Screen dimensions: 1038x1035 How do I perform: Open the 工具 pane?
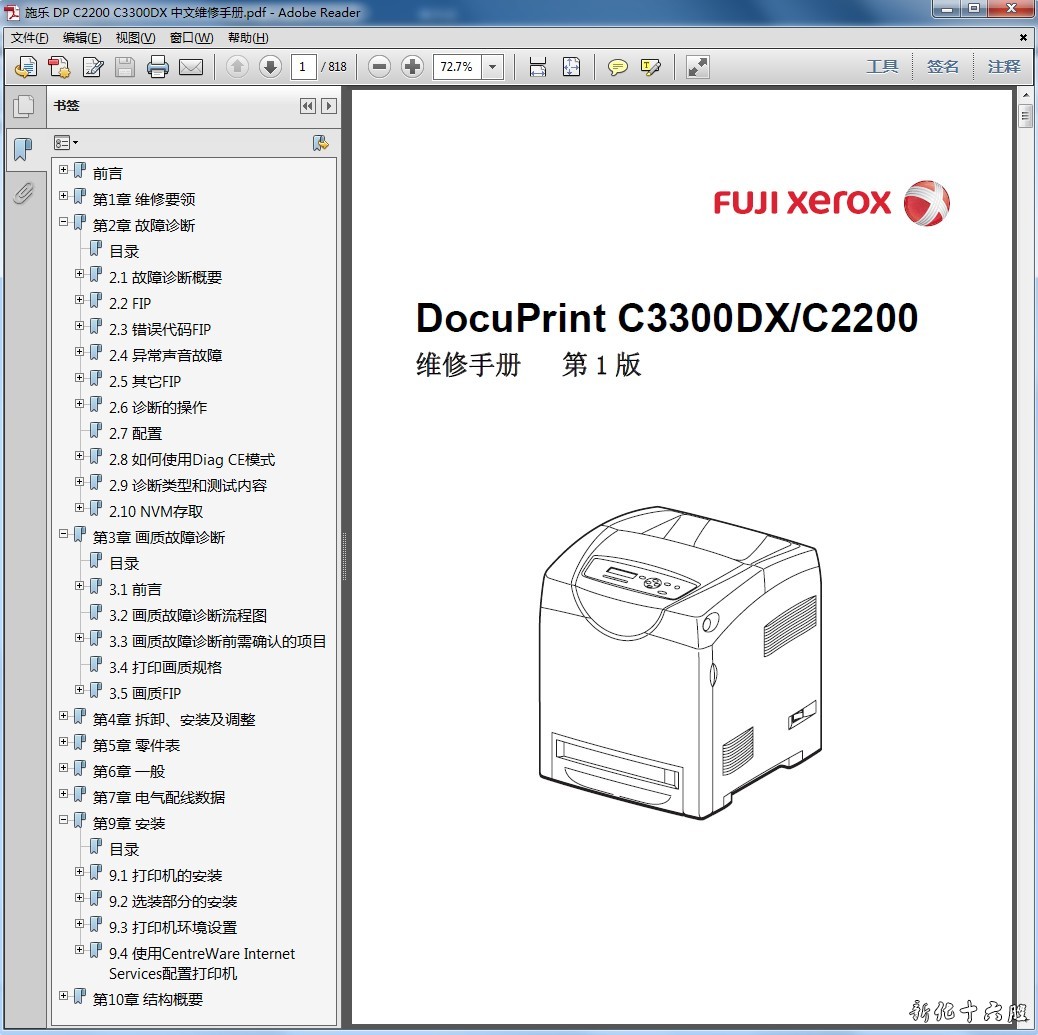pyautogui.click(x=882, y=67)
